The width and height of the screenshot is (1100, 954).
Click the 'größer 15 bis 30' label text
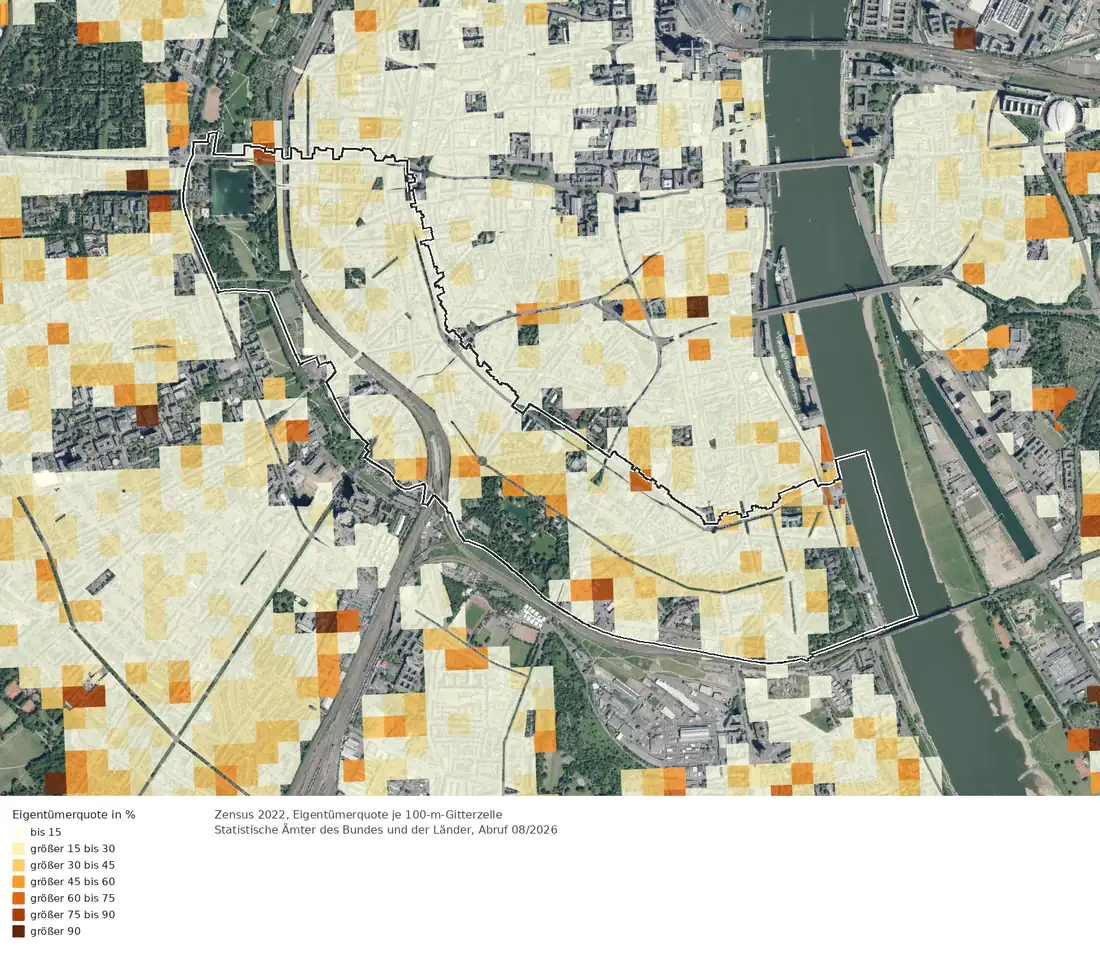tap(72, 849)
